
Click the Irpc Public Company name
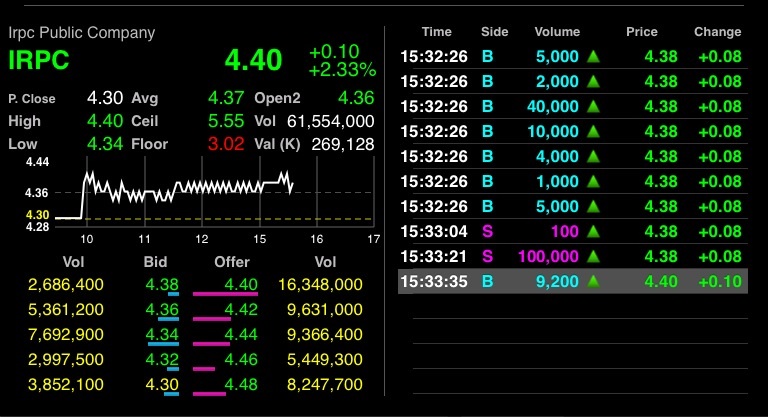point(81,33)
